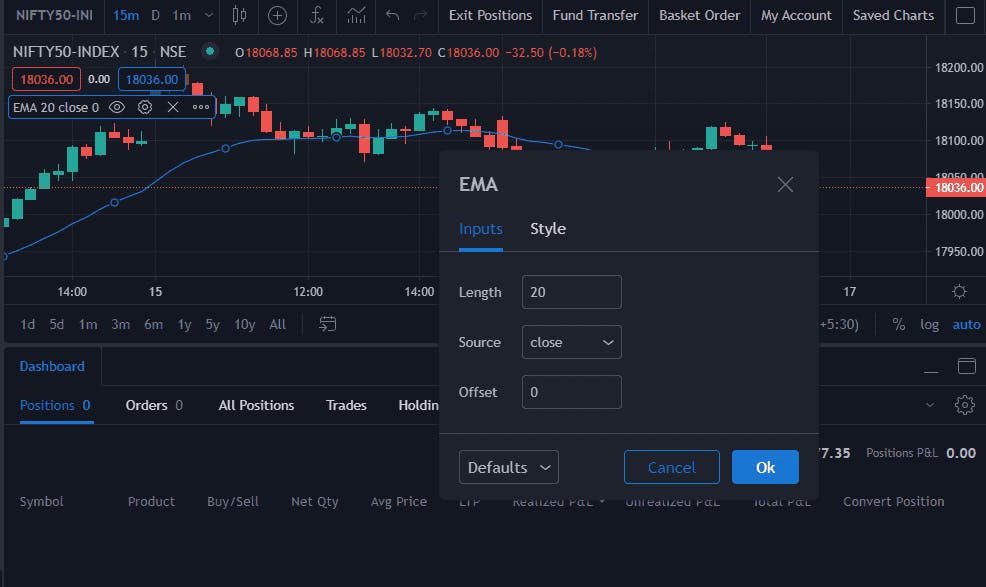Switch to the Style tab
Screen dimensions: 986x587
[x=548, y=228]
